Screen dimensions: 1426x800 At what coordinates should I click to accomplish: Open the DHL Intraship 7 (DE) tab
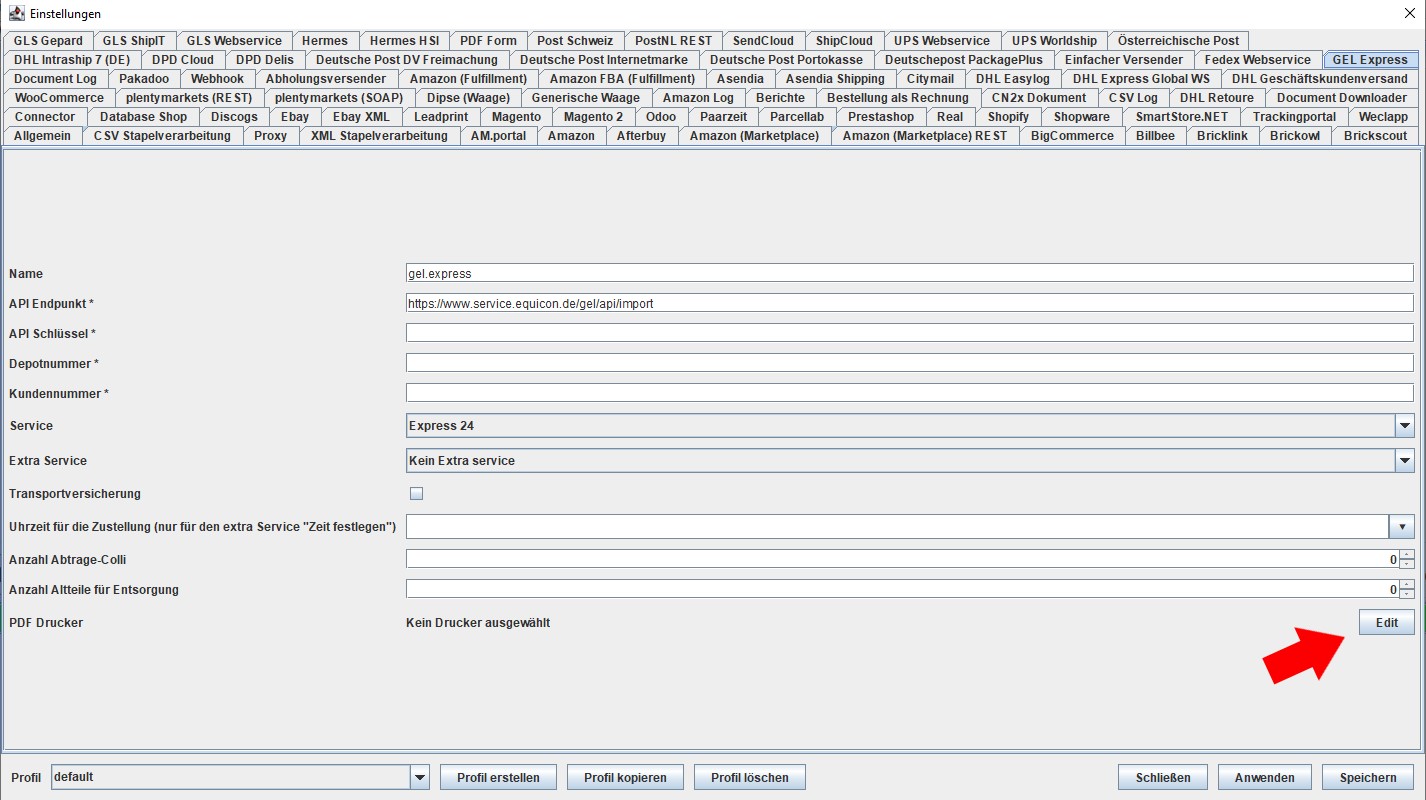(72, 60)
